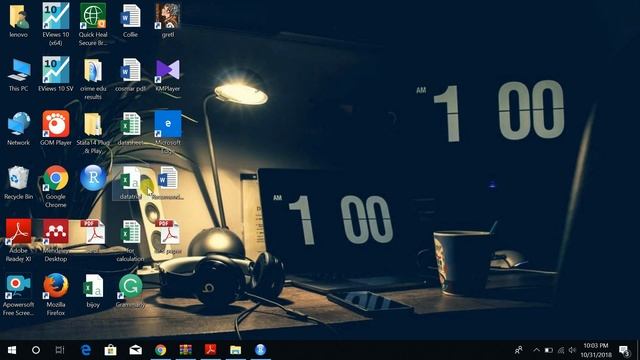Open the 10:03 PM clock and calendar
The image size is (640, 360).
(x=596, y=350)
